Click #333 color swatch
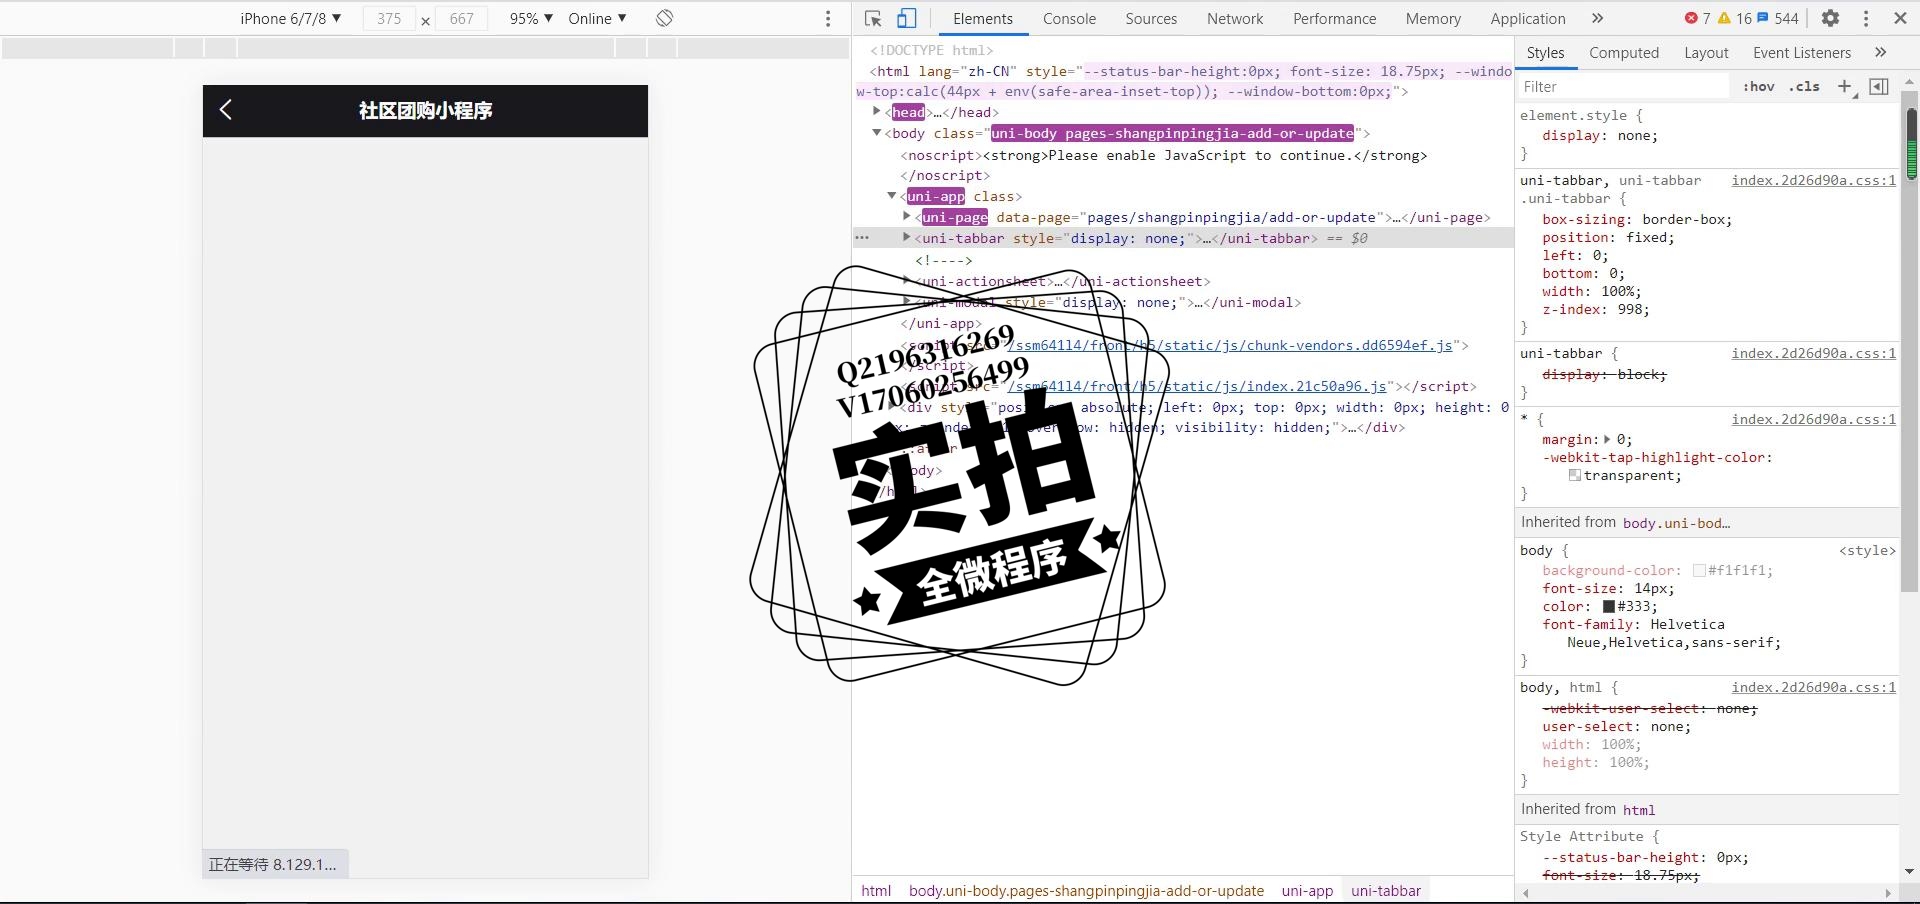Screen dimensions: 1920x904 [1609, 606]
